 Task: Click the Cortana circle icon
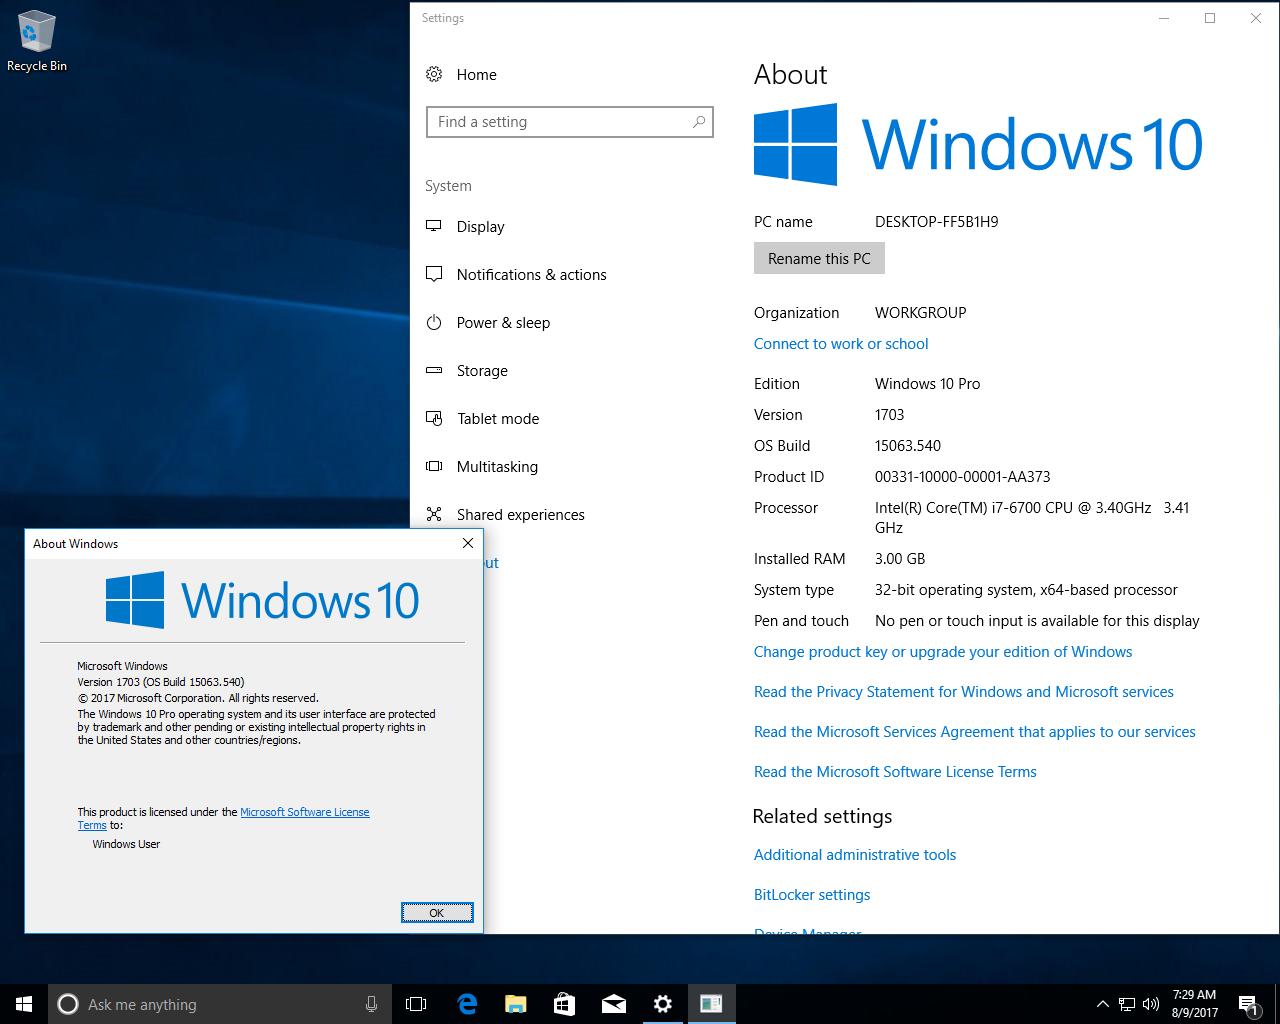[68, 1004]
